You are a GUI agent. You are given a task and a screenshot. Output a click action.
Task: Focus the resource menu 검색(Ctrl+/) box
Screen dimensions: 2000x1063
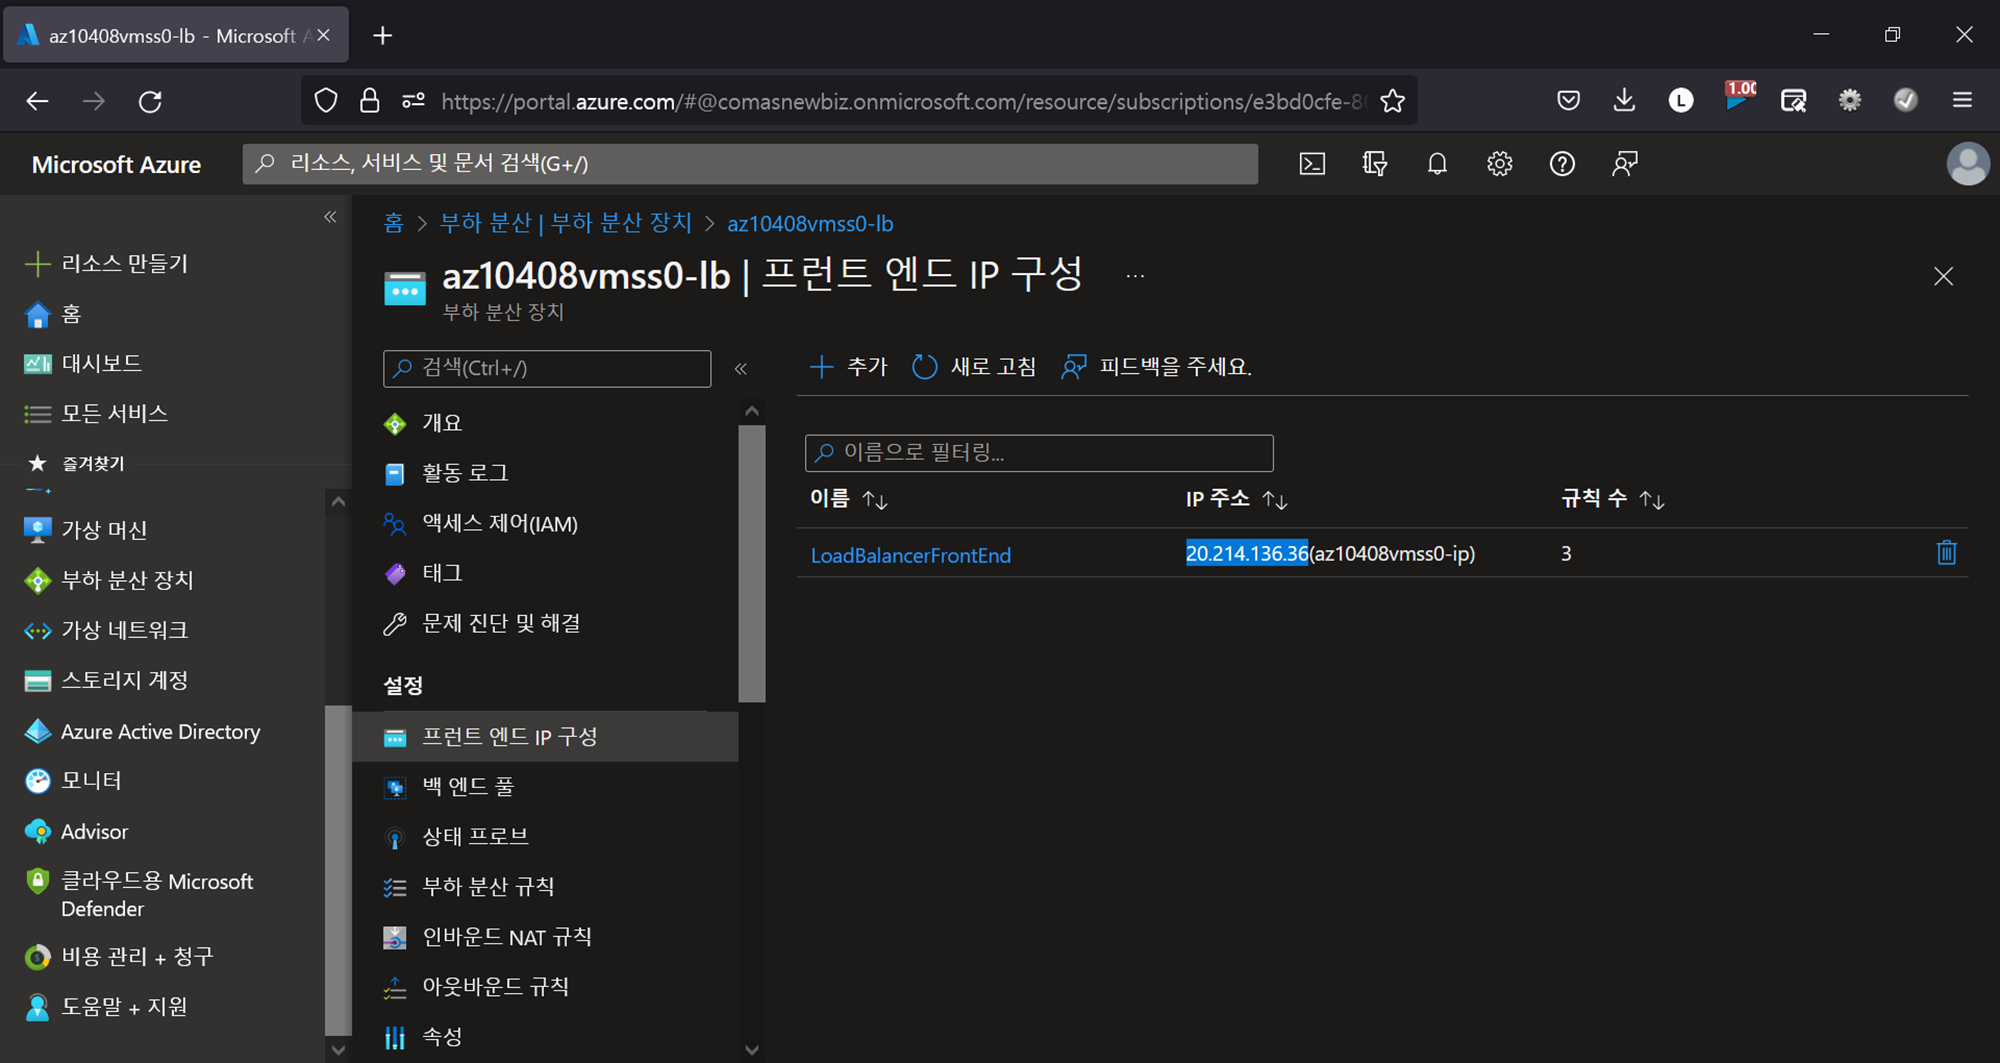pos(547,368)
